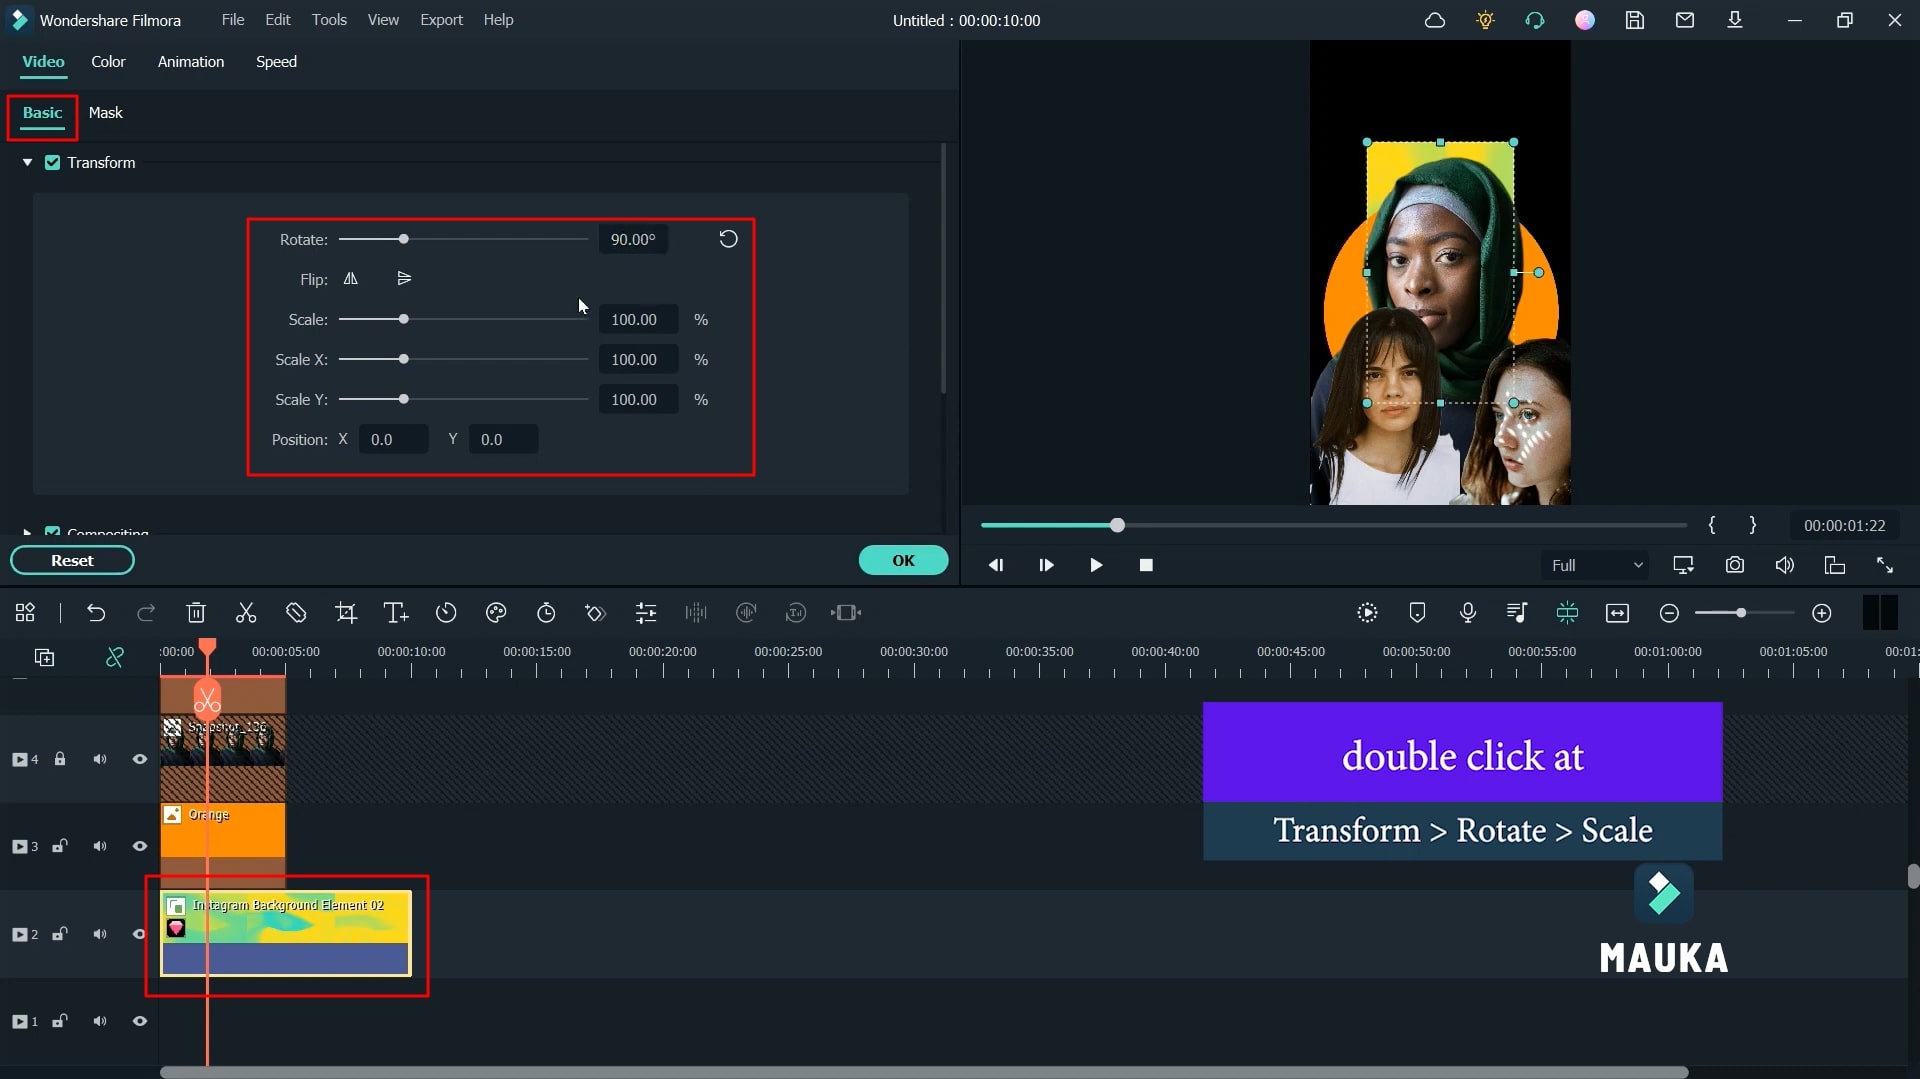Click the Scale Y slider handle
The width and height of the screenshot is (1920, 1079).
404,399
